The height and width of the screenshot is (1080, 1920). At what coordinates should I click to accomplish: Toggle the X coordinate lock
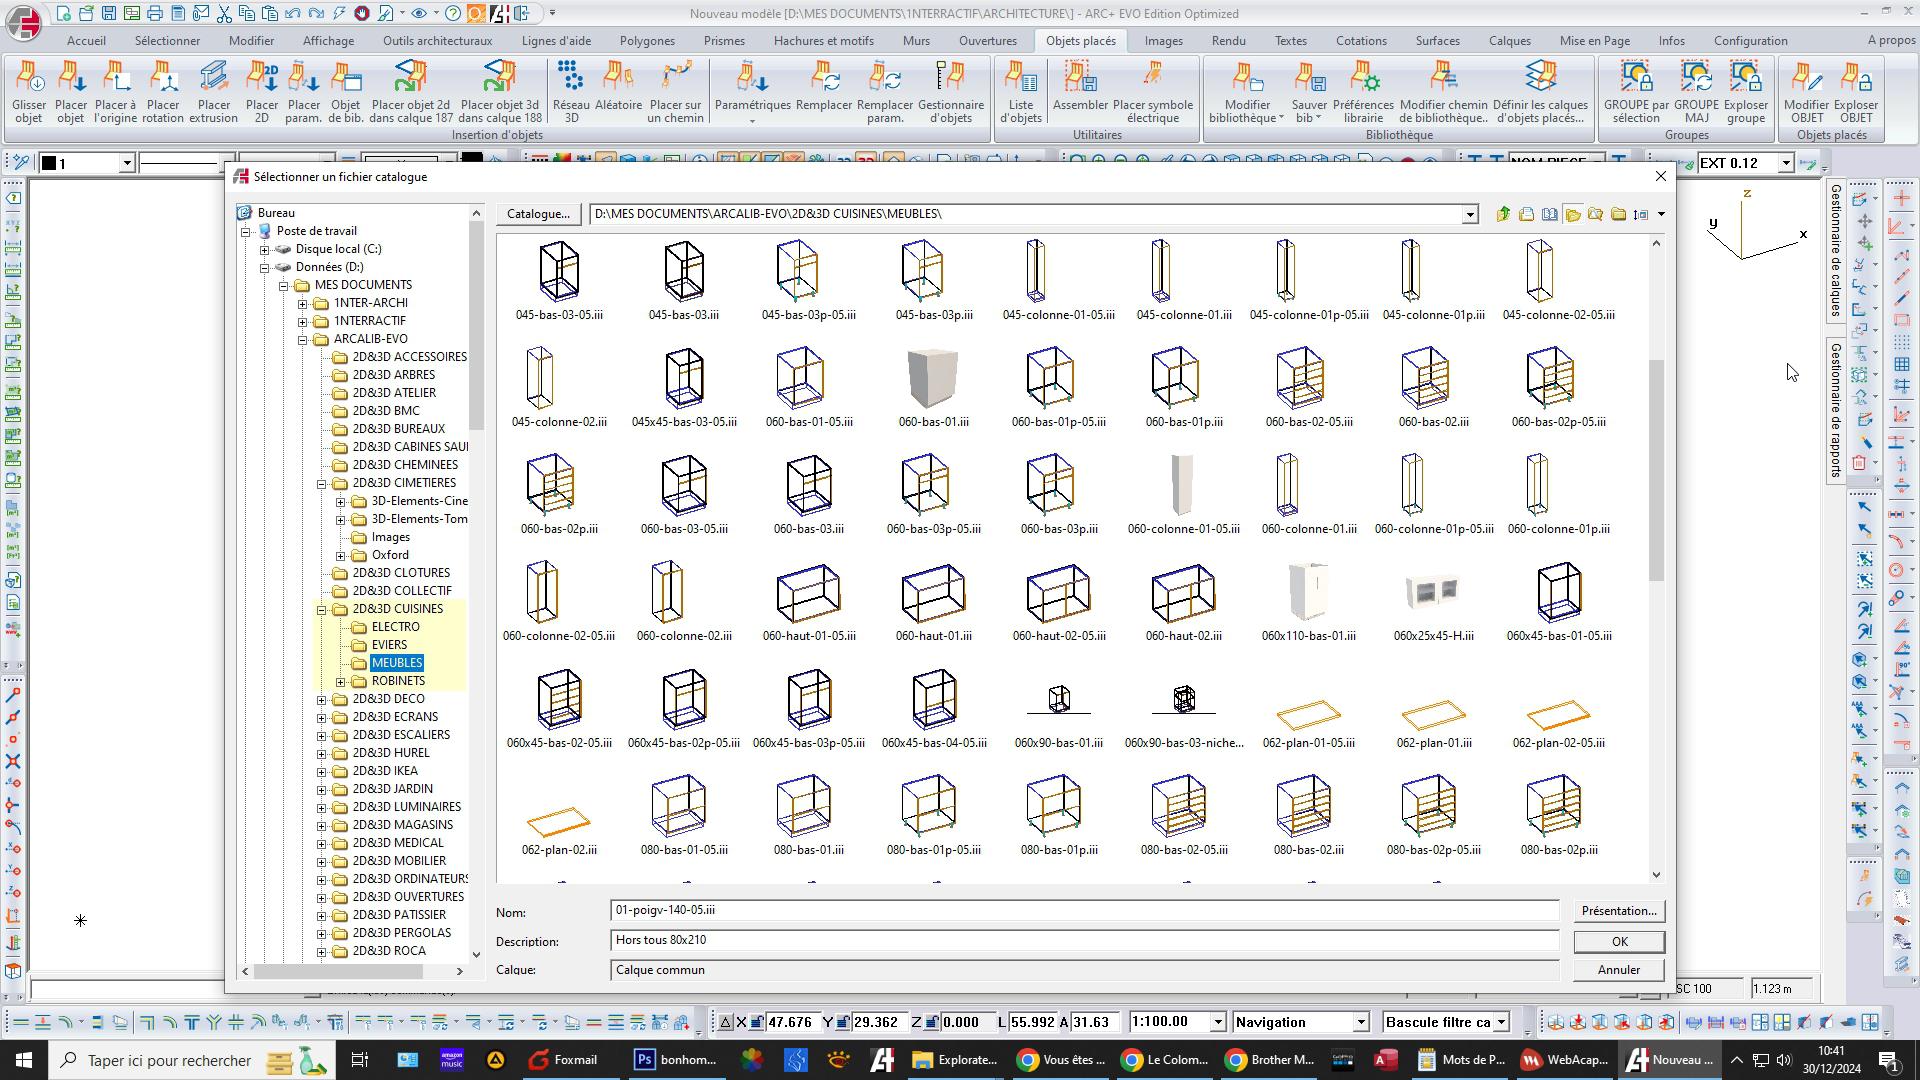758,1022
